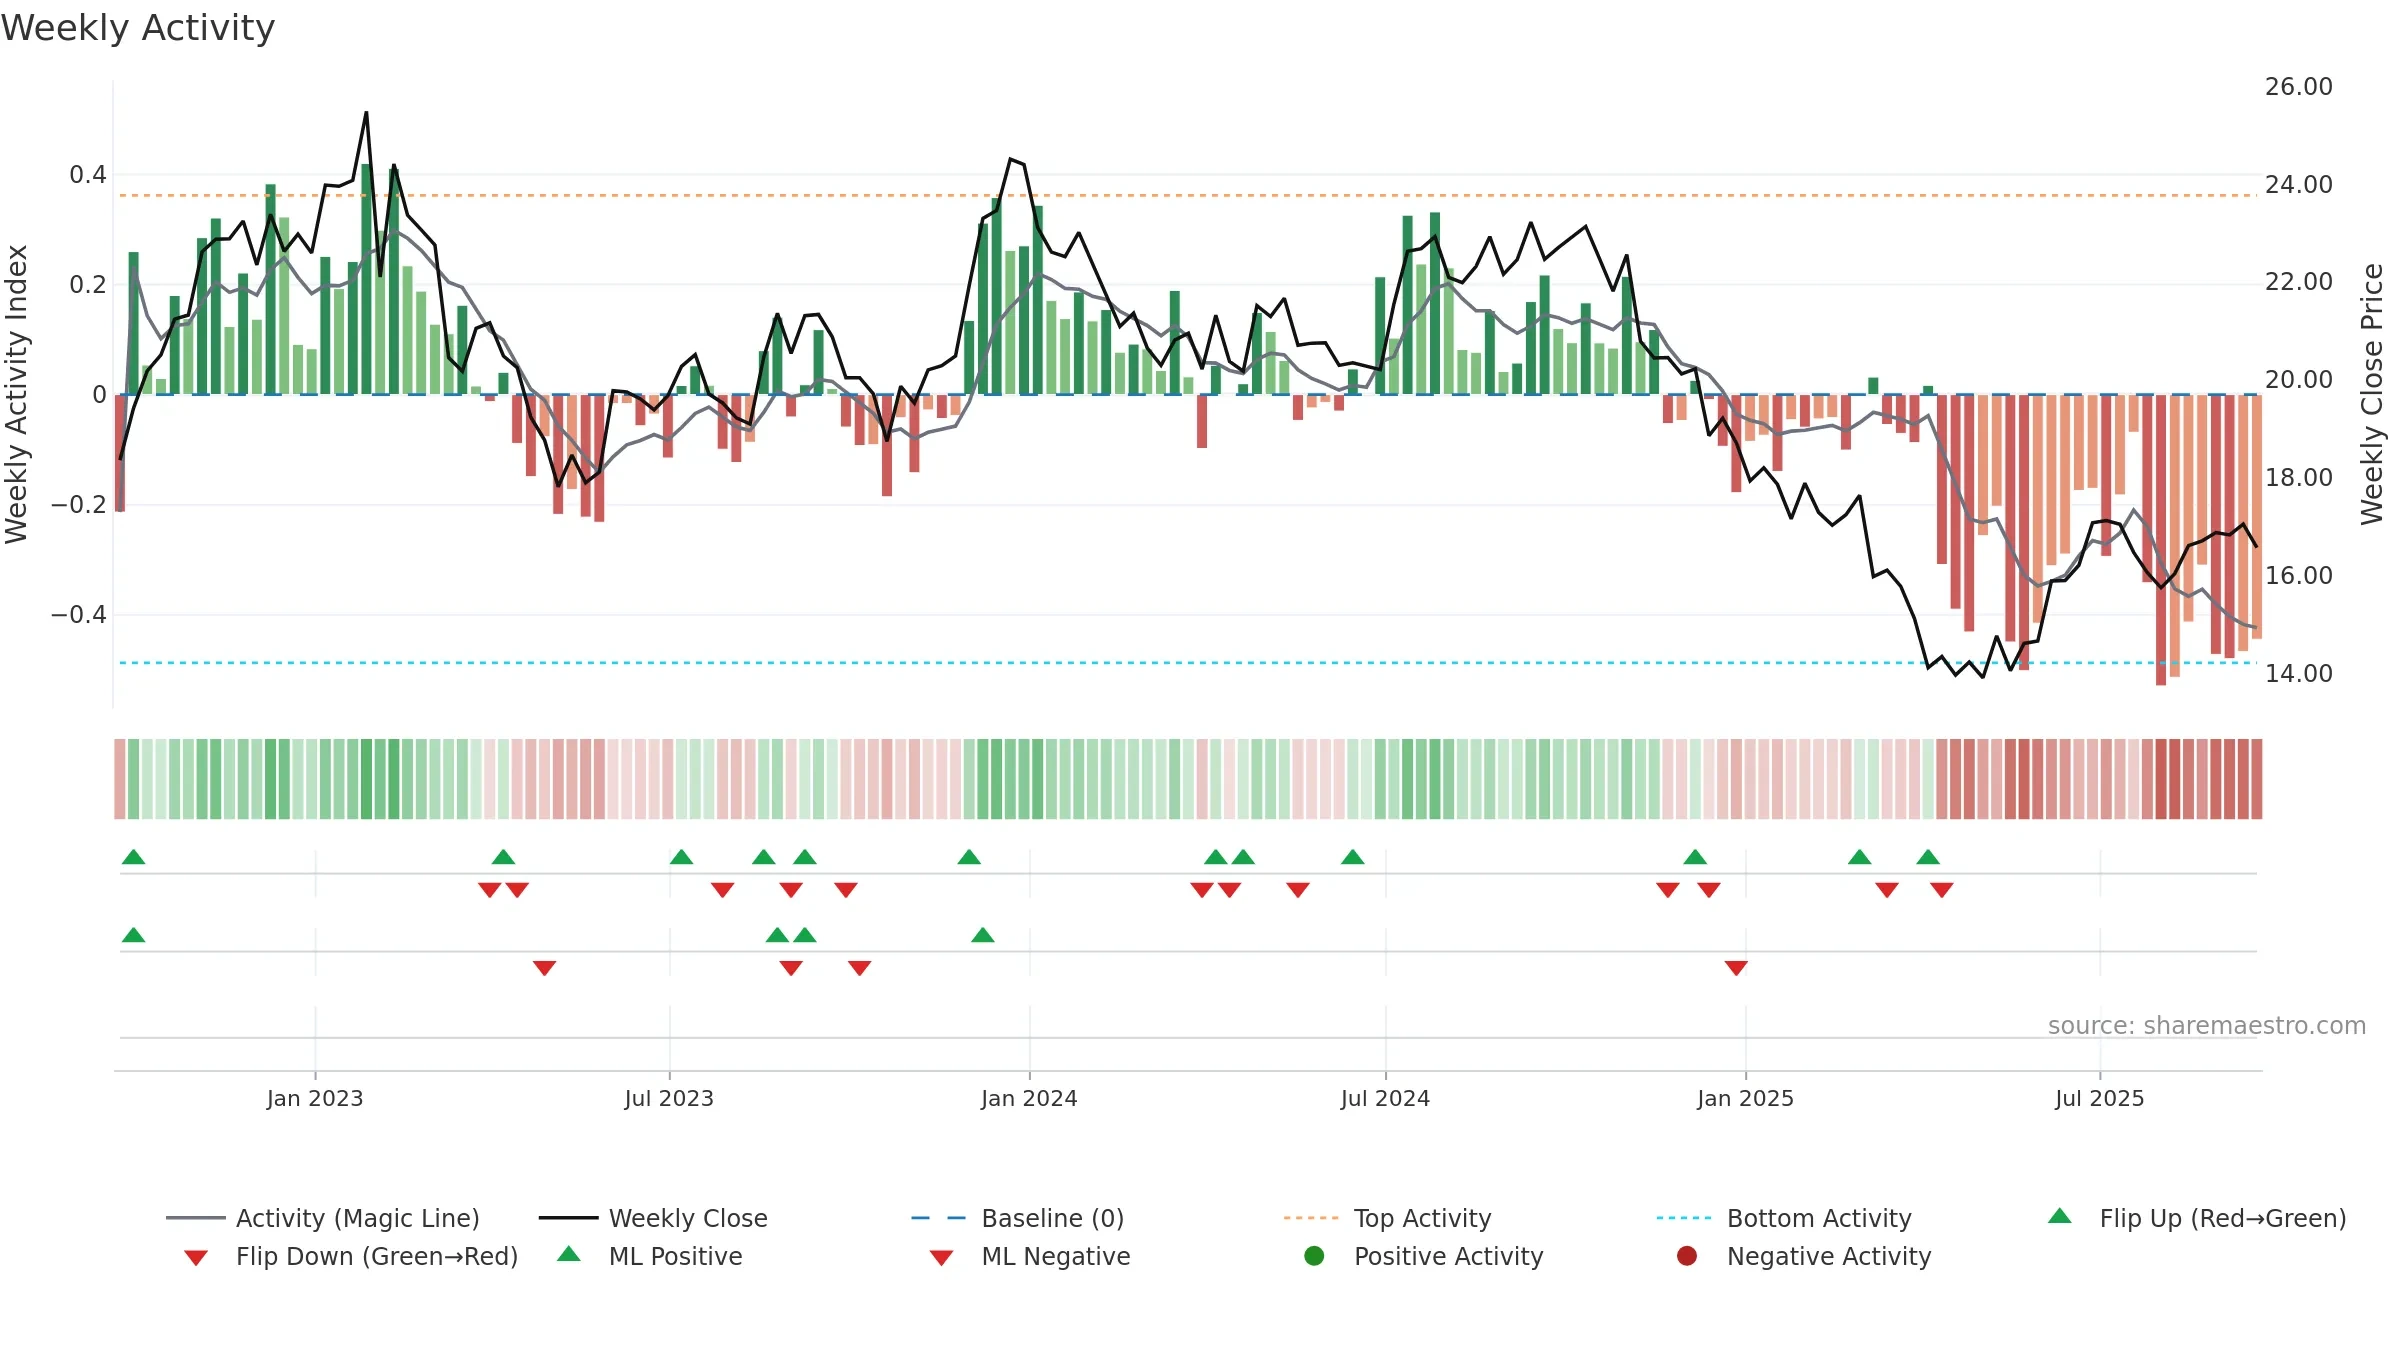2400x1350 pixels.
Task: Click the 16.00 price axis label
Action: [x=2299, y=576]
